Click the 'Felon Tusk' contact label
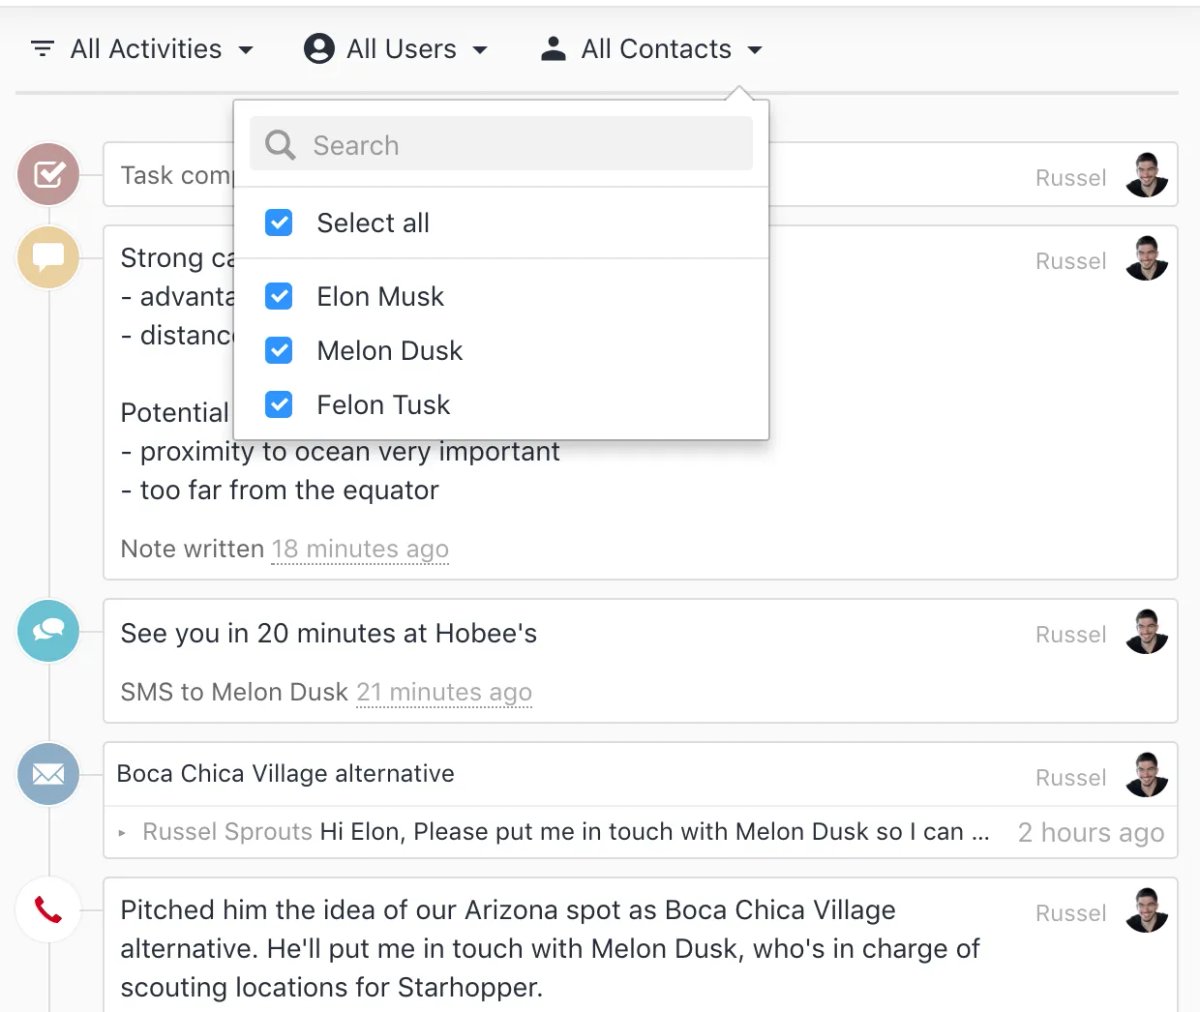The height and width of the screenshot is (1012, 1200). coord(383,404)
